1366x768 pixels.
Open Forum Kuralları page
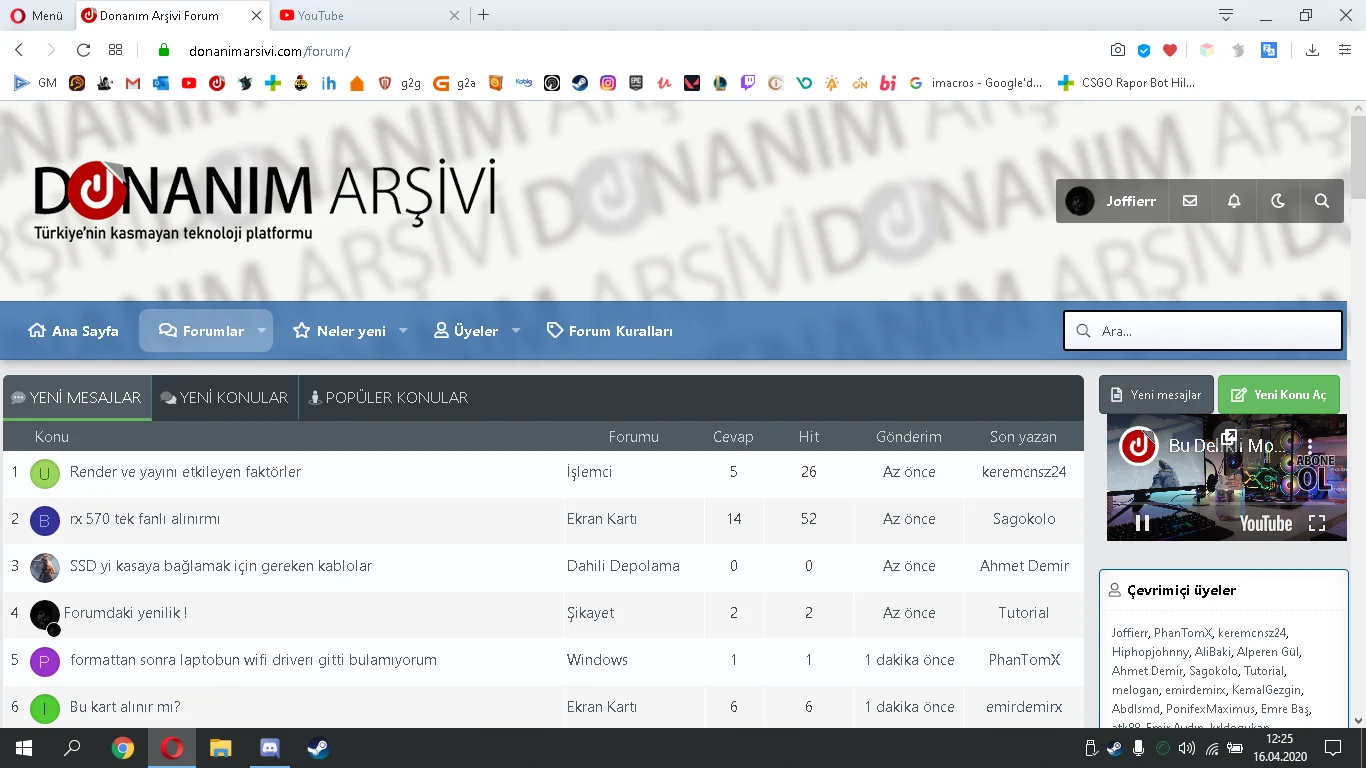pos(610,331)
